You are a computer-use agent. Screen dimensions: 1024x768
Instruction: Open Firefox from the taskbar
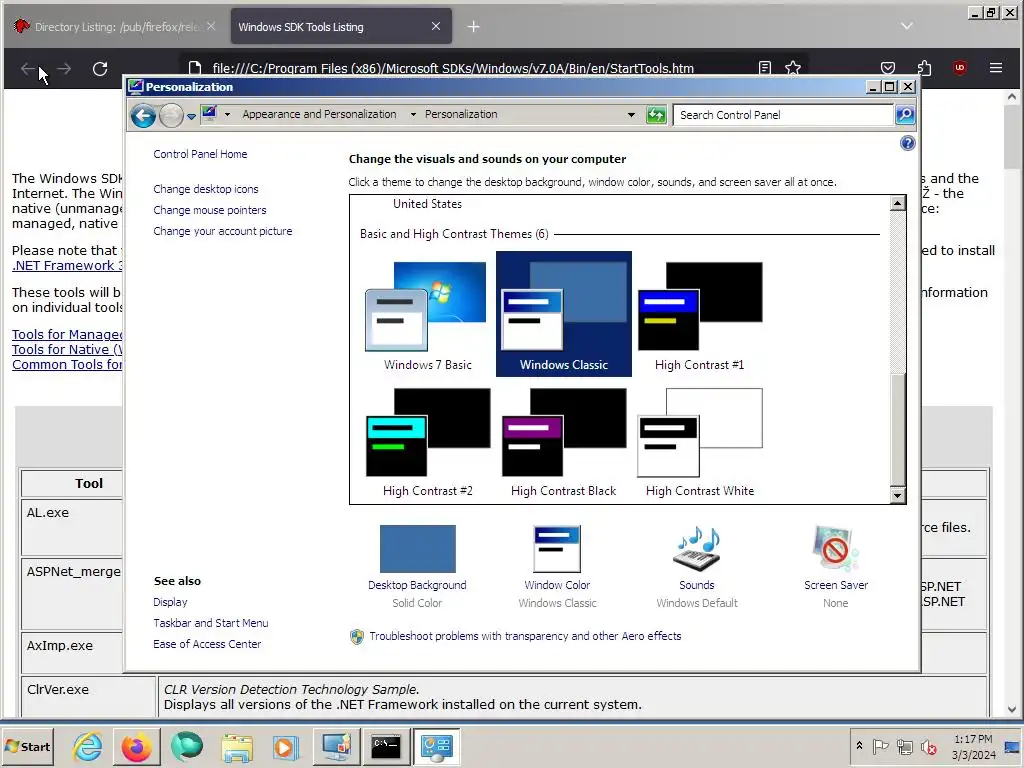[x=136, y=746]
